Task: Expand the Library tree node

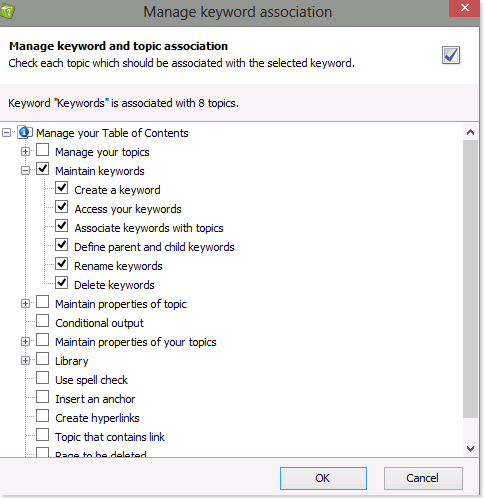Action: (x=25, y=361)
